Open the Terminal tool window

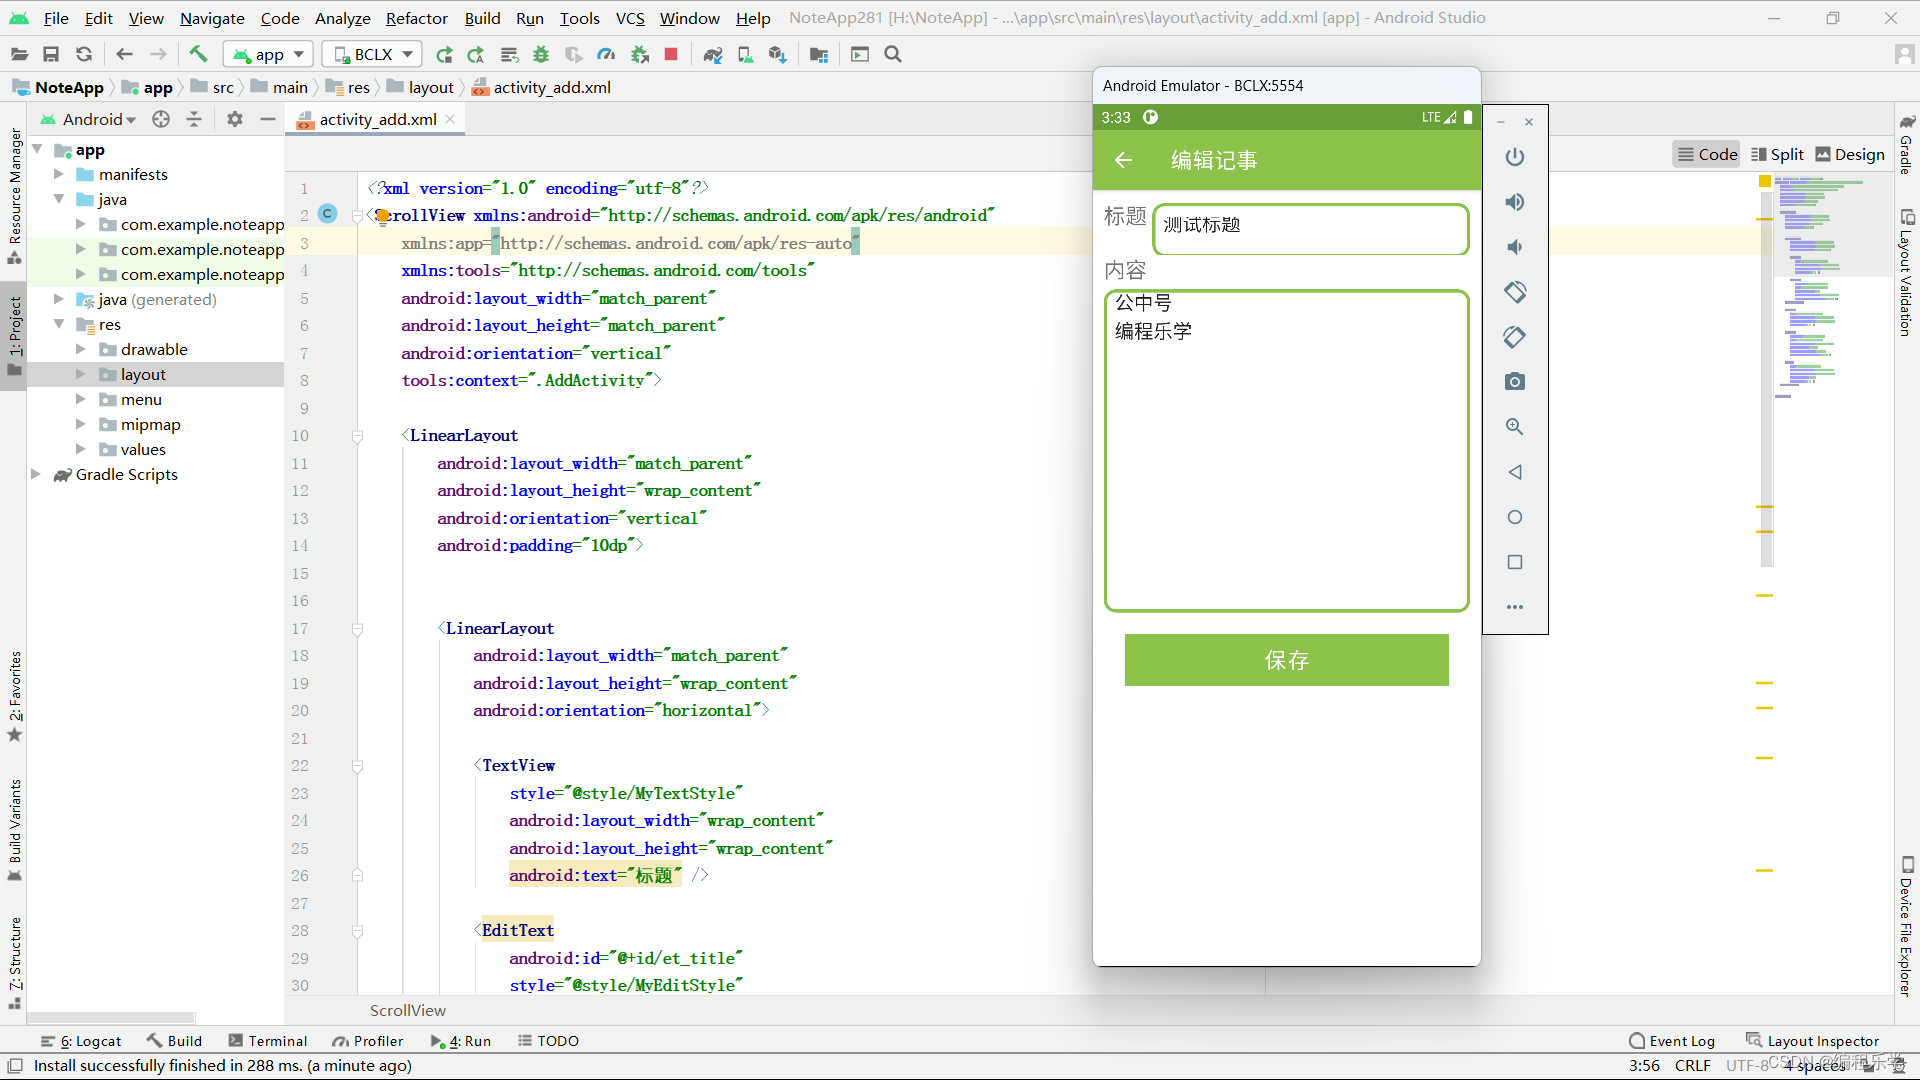point(267,1041)
